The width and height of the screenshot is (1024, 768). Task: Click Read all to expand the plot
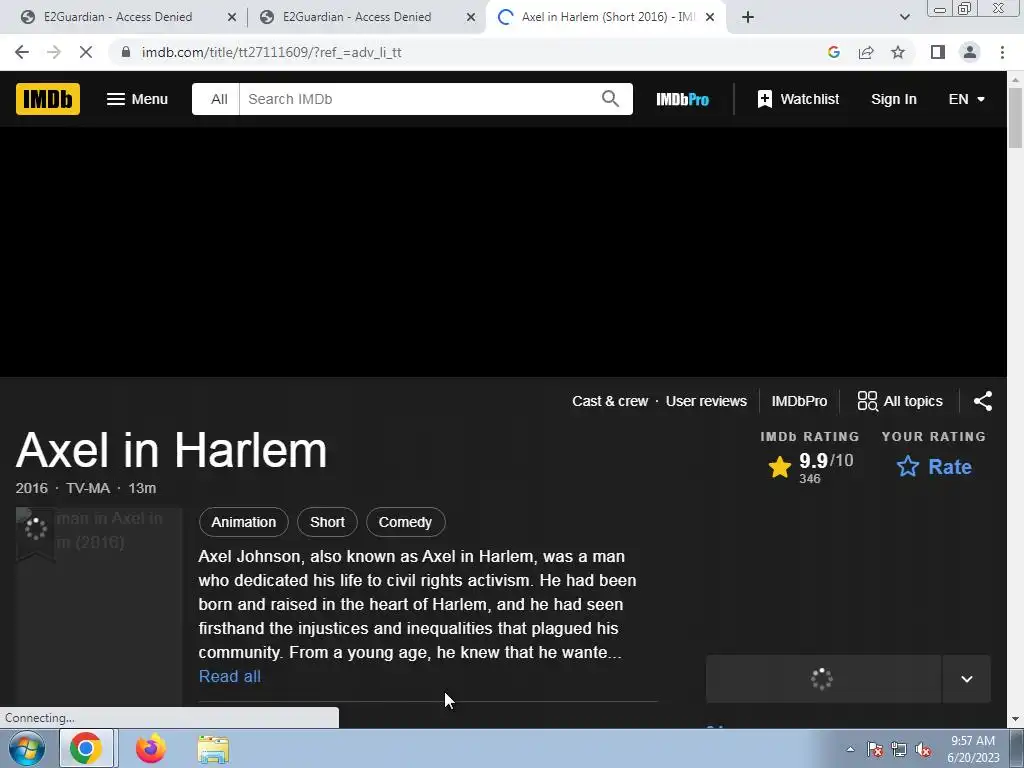coord(230,676)
